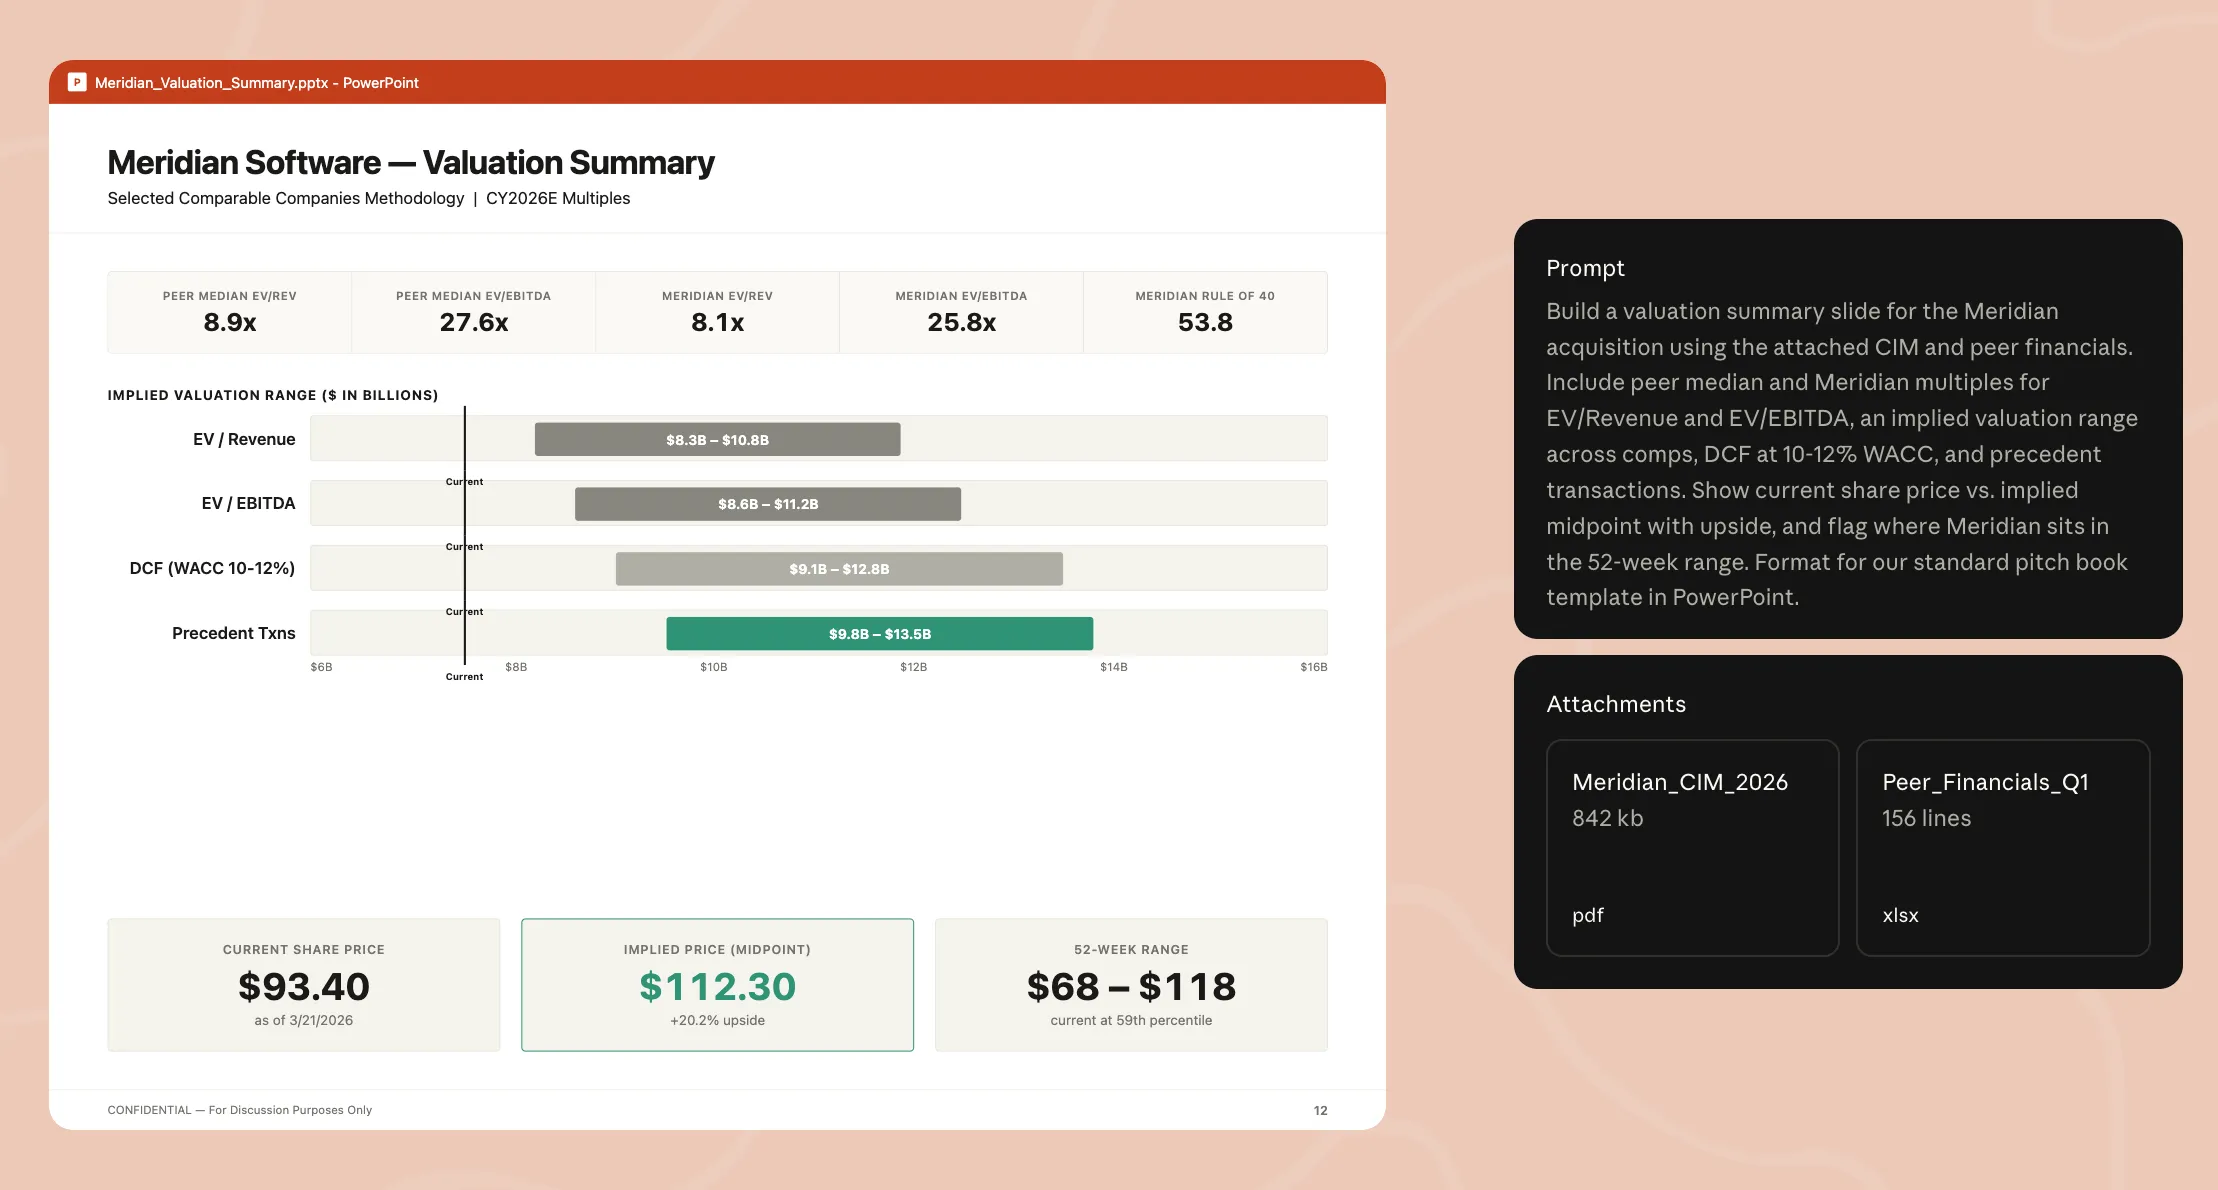Click the Precedent Txns row label
Screen dimensions: 2218x1190
234,633
